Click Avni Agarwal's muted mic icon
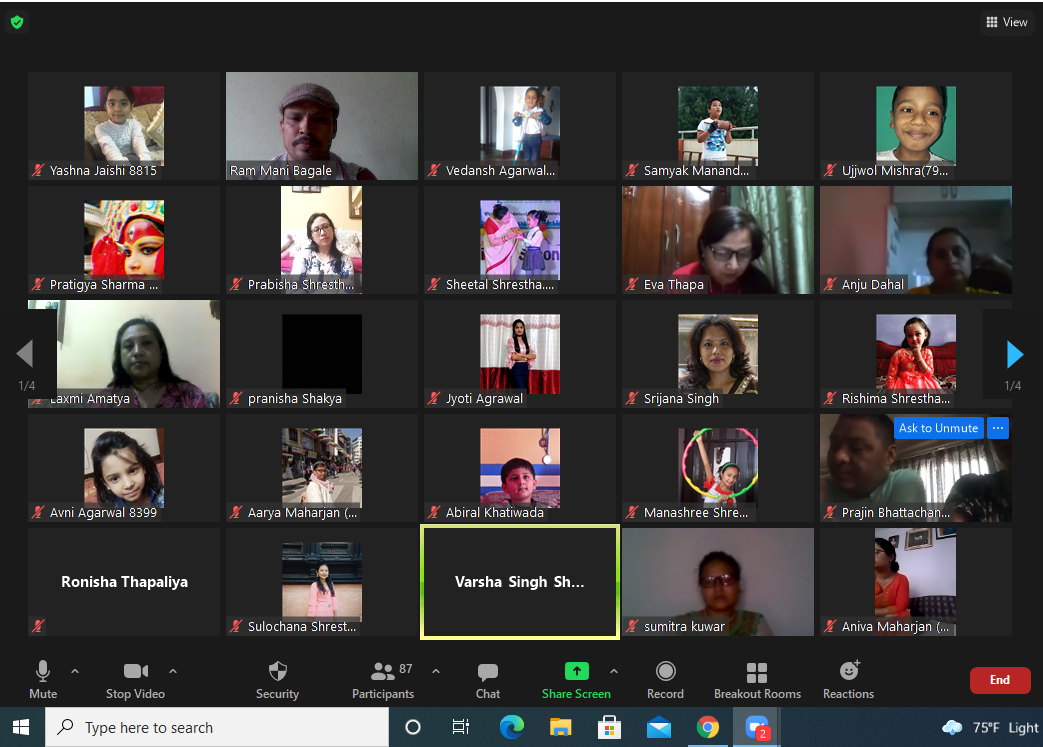Viewport: 1043px width, 747px height. click(x=39, y=513)
